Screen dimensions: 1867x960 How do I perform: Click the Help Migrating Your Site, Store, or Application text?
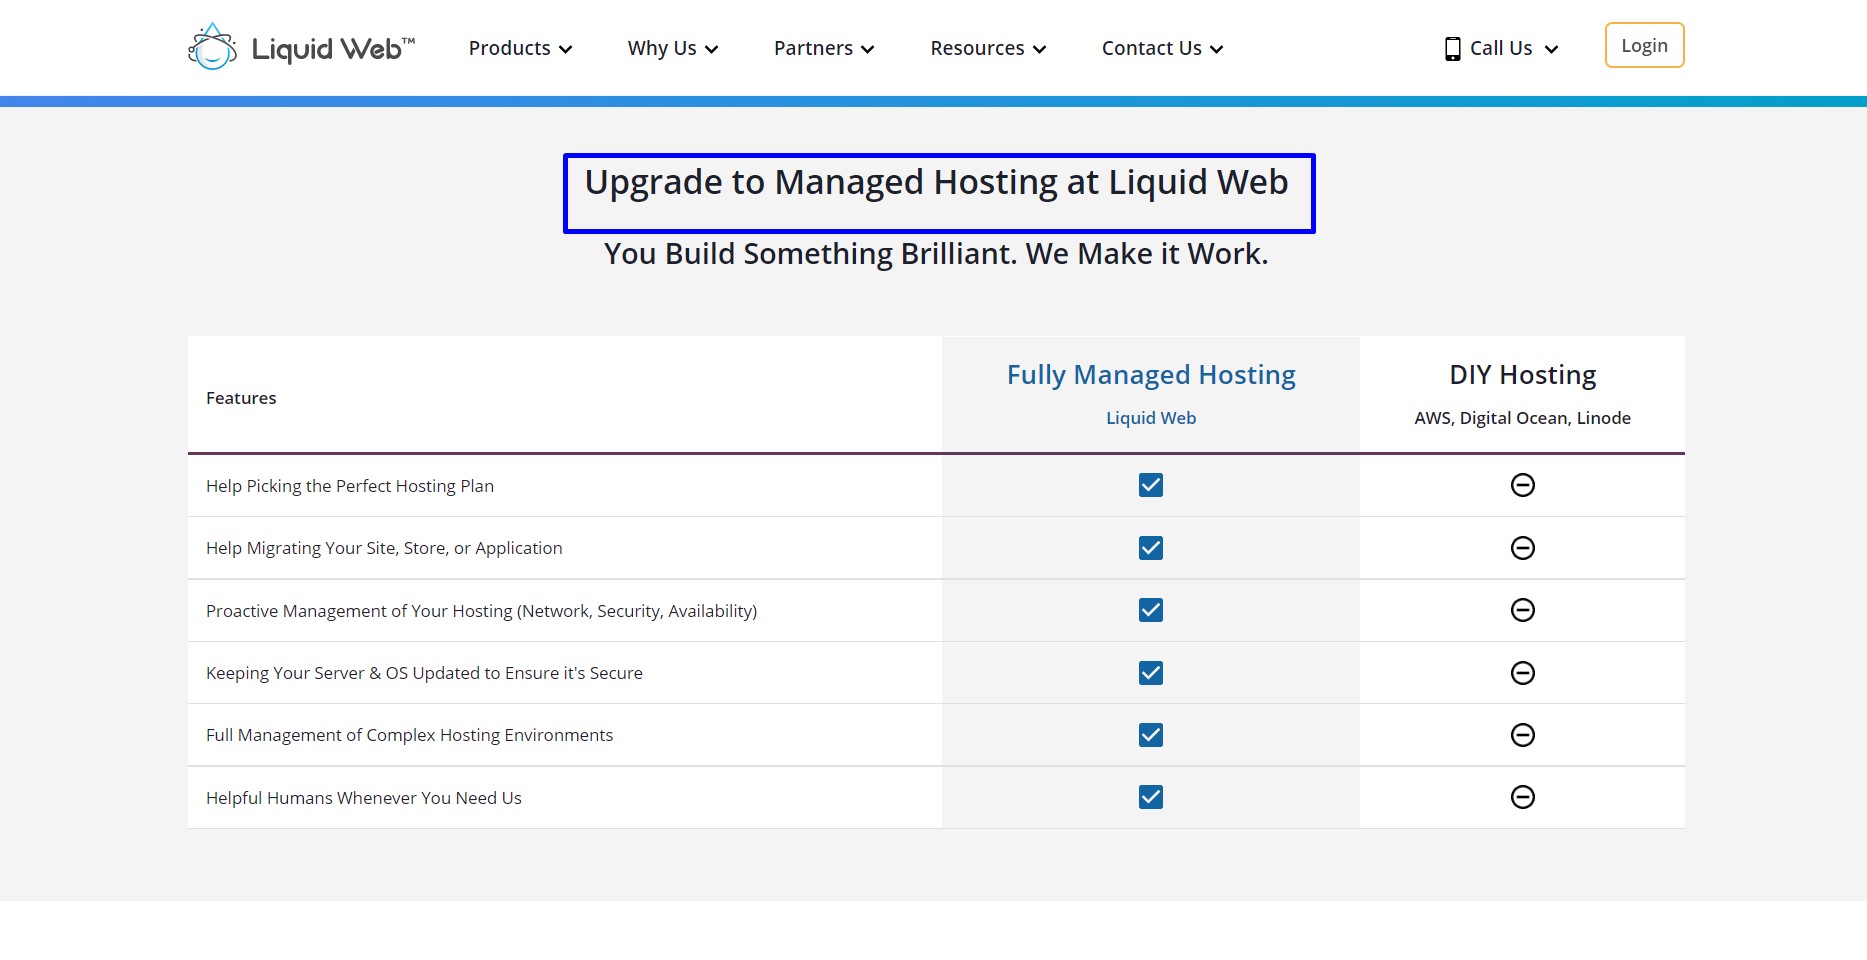[x=384, y=548]
